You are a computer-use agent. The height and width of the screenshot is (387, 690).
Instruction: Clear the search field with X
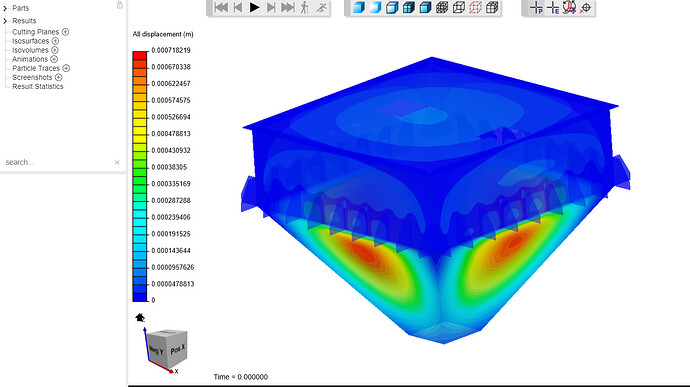pyautogui.click(x=117, y=162)
